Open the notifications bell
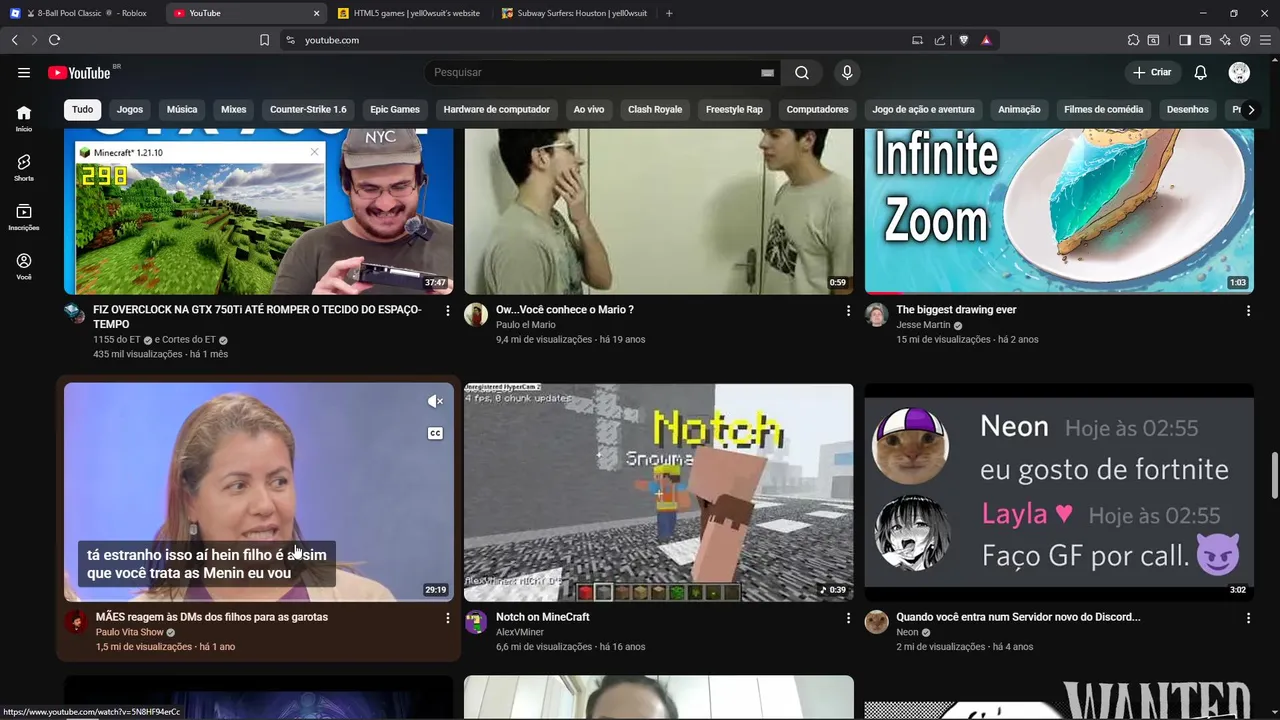 click(x=1201, y=72)
